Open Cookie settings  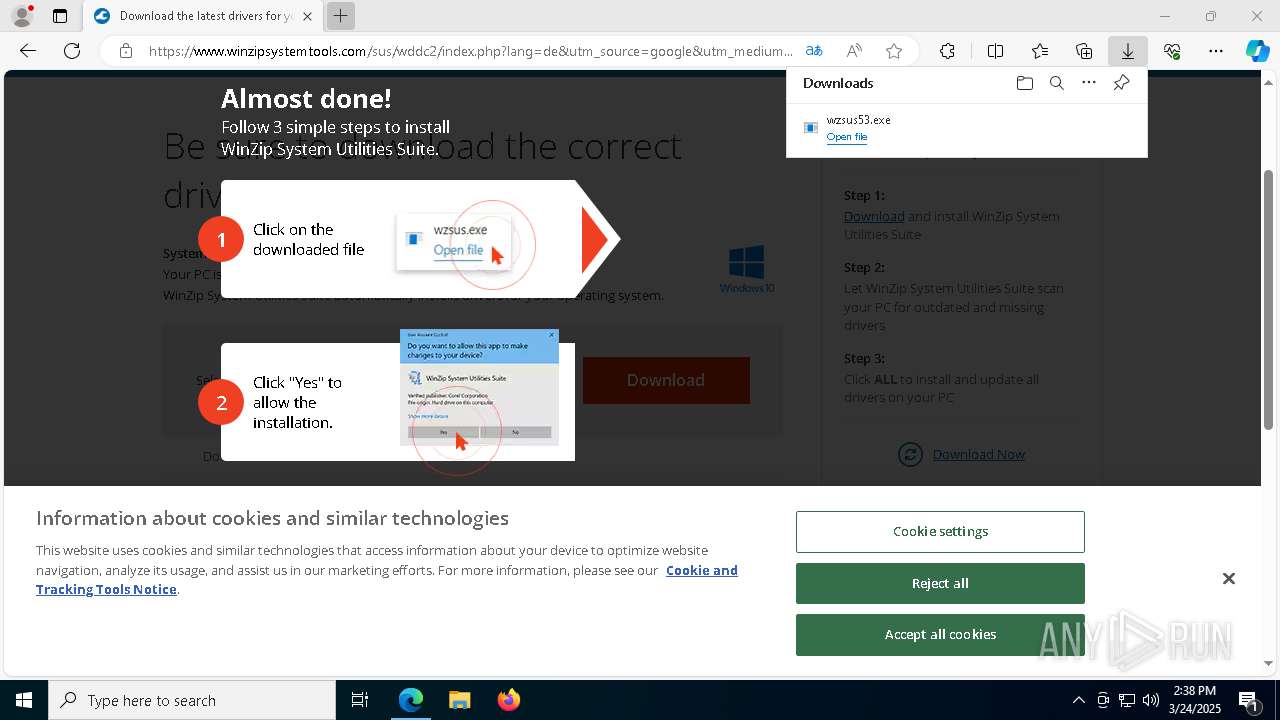click(940, 532)
